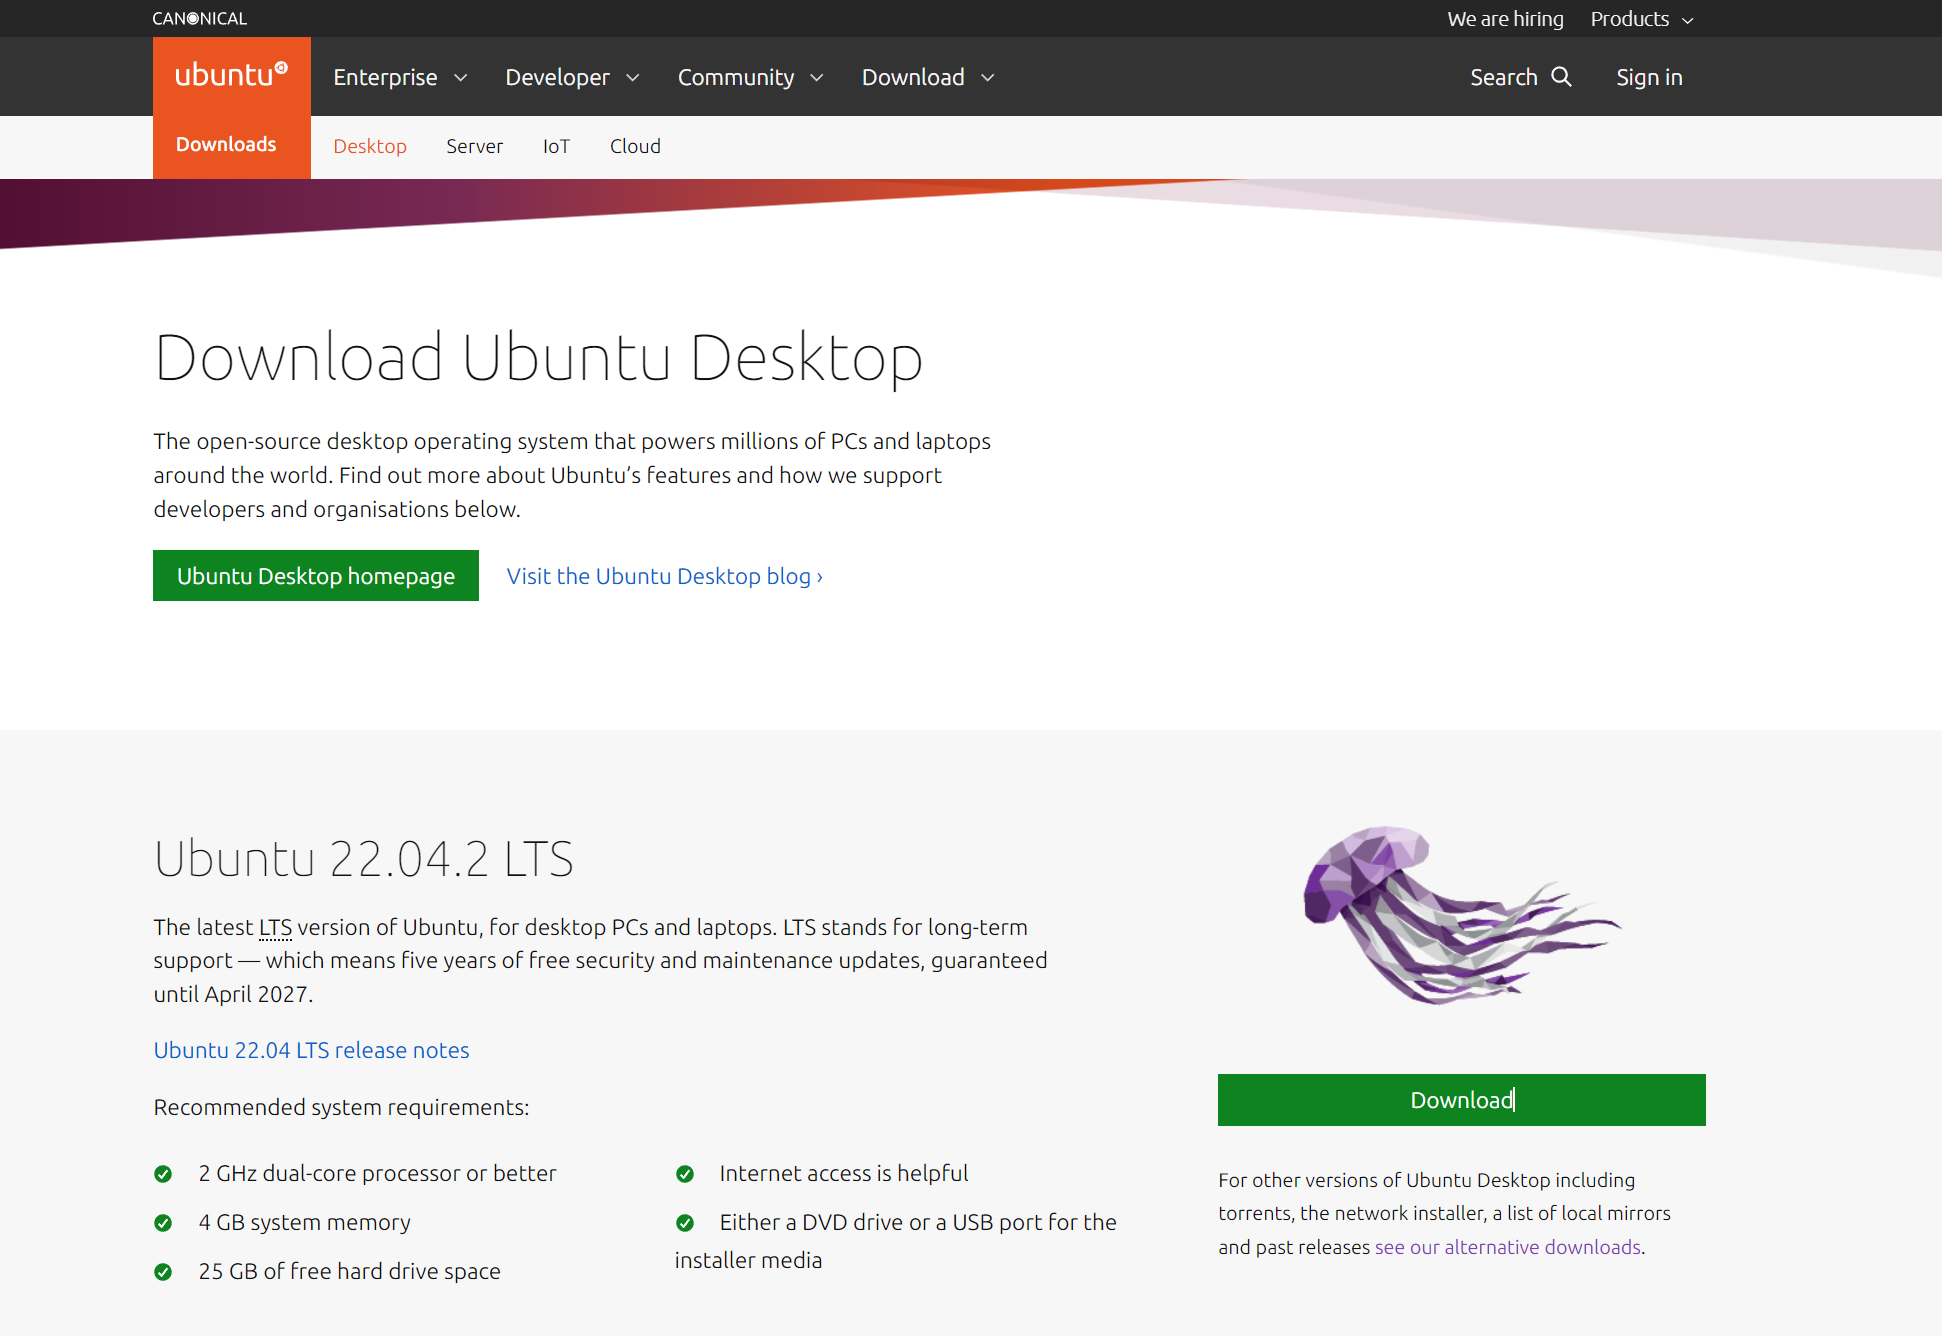Click the jellyfish mascot image
Screen dimensions: 1942x1336
click(x=1461, y=915)
